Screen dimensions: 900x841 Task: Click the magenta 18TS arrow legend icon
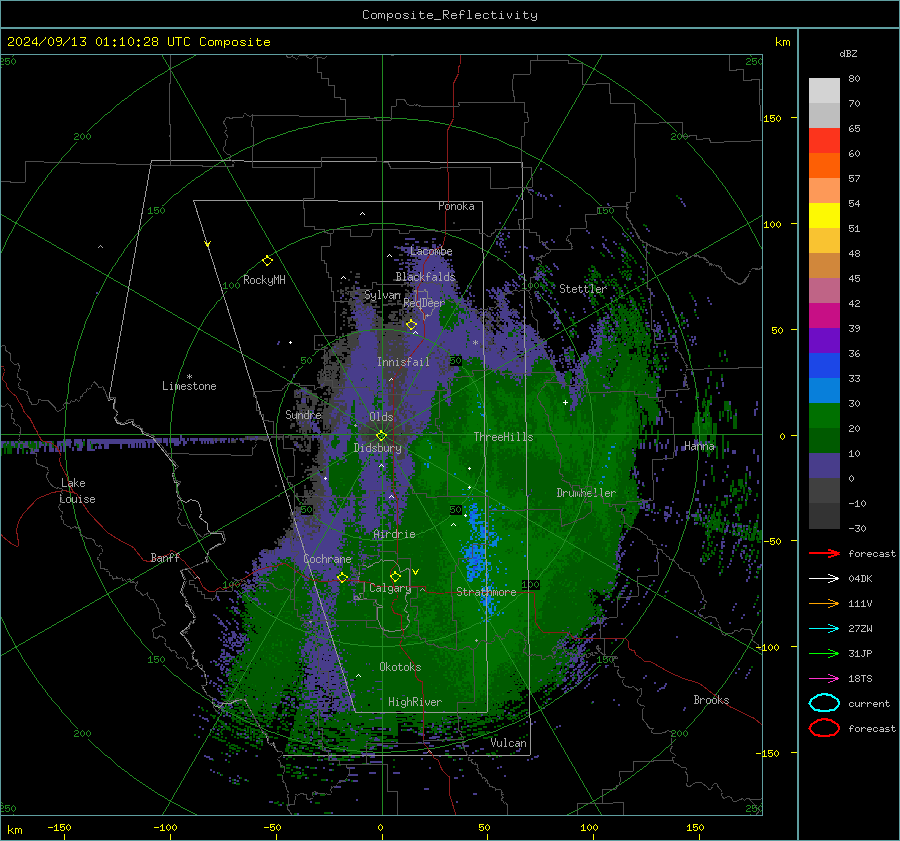(x=824, y=679)
